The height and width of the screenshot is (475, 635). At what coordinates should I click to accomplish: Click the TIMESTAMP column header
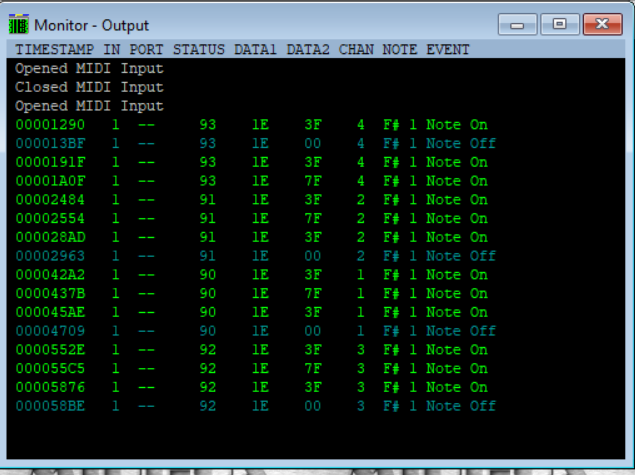click(54, 49)
